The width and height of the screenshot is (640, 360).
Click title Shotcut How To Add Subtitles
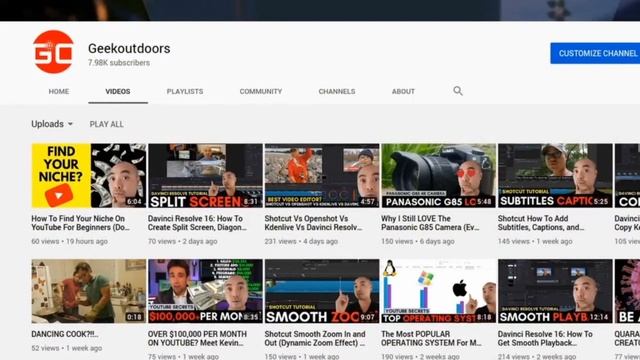pyautogui.click(x=541, y=223)
